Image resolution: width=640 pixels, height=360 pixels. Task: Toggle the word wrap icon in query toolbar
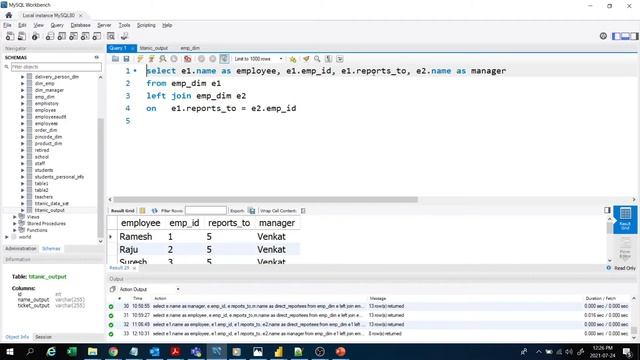point(340,59)
